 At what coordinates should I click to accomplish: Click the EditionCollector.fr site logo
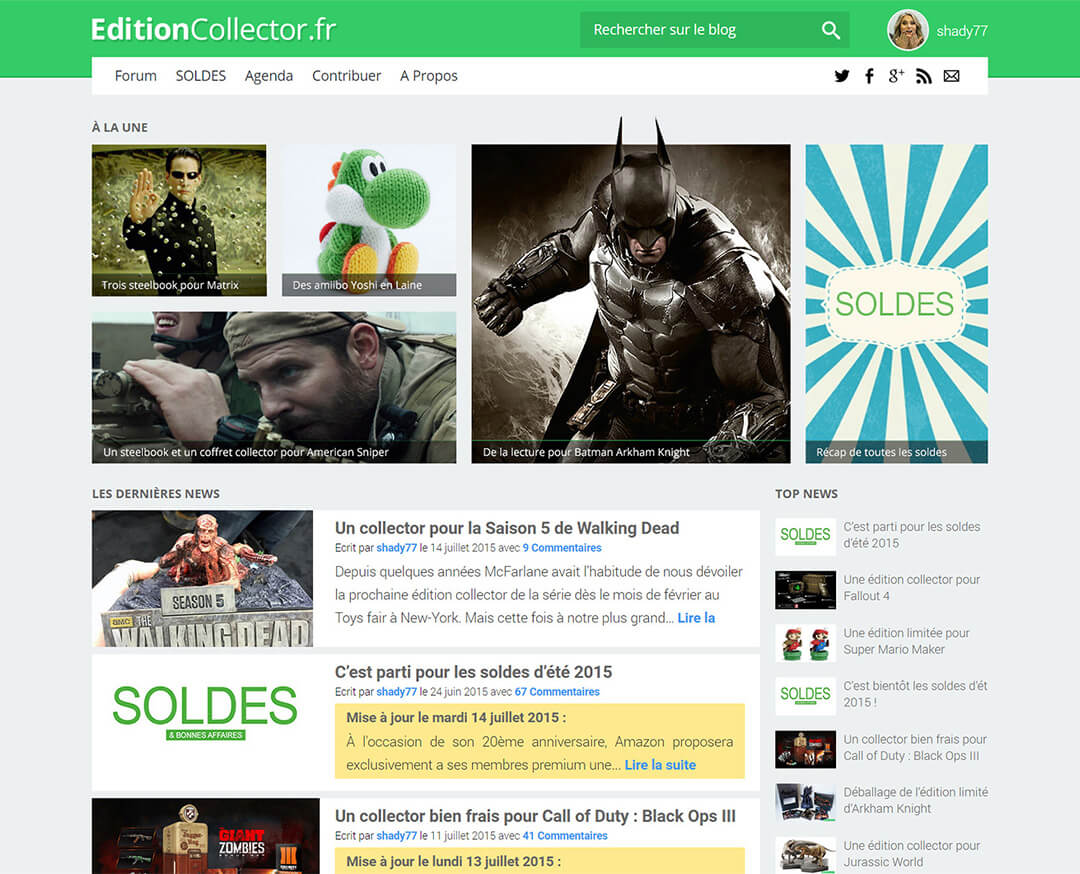click(x=213, y=30)
